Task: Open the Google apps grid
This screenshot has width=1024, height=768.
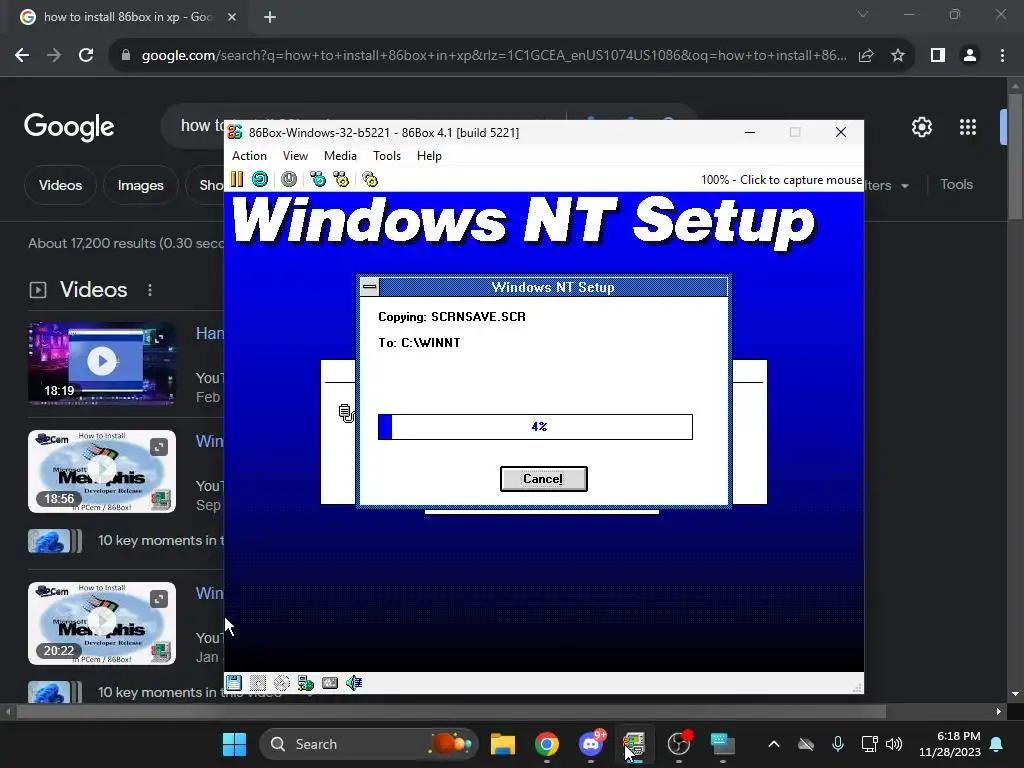Action: pos(968,127)
